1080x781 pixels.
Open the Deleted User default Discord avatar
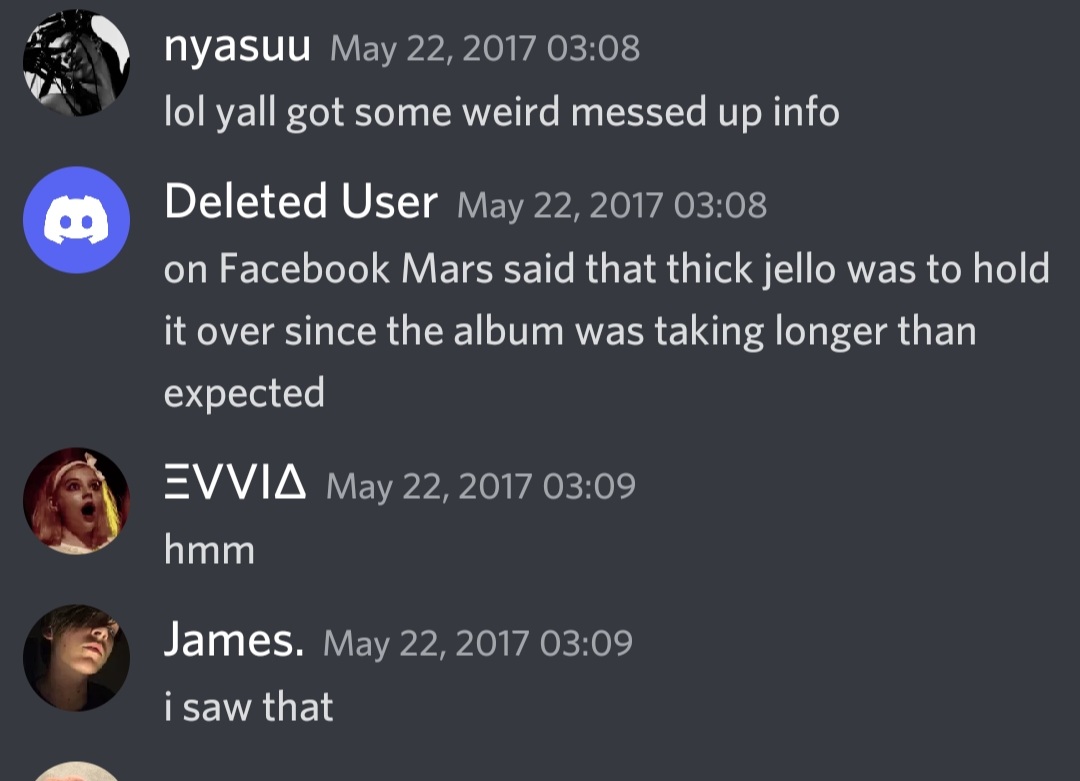pos(76,220)
